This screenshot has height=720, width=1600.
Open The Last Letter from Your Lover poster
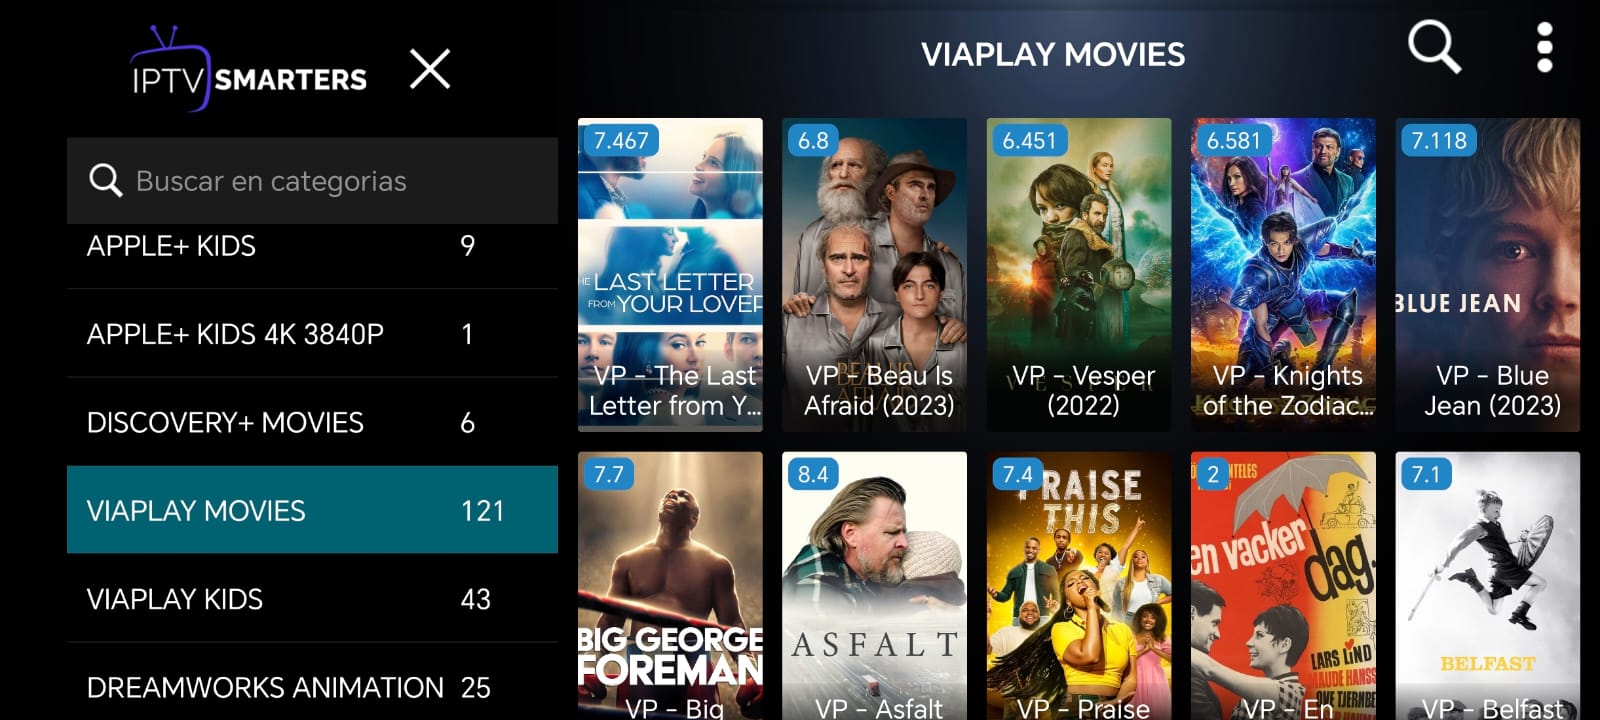click(x=670, y=275)
